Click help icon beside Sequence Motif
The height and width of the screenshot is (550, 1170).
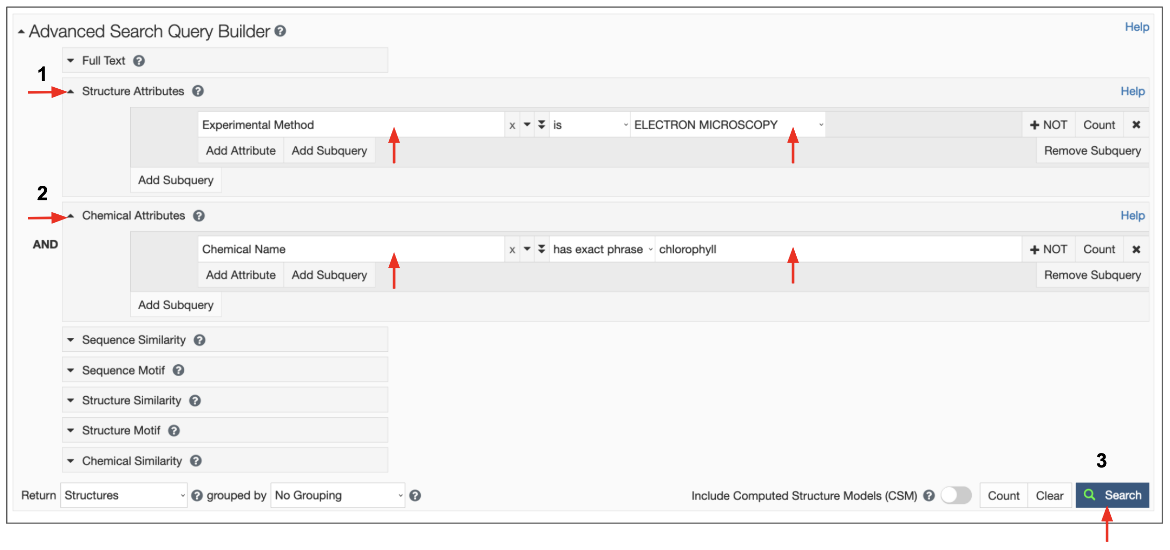178,370
